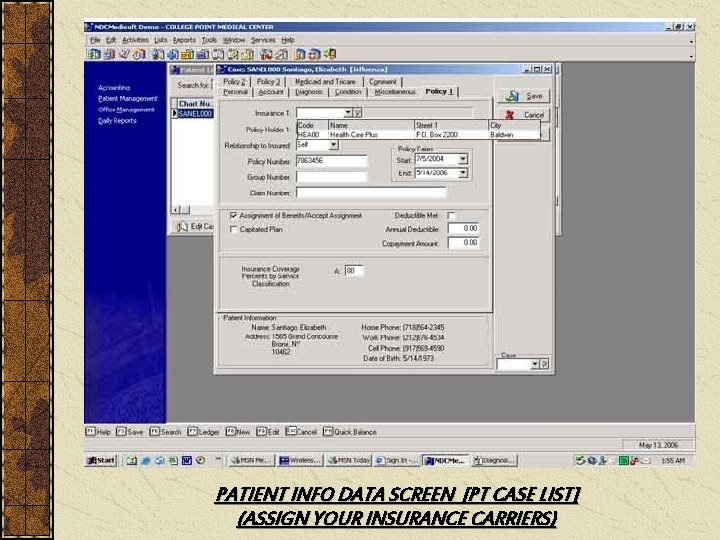Open the Policy Dates Start date dropdown
The image size is (720, 540).
tap(463, 159)
